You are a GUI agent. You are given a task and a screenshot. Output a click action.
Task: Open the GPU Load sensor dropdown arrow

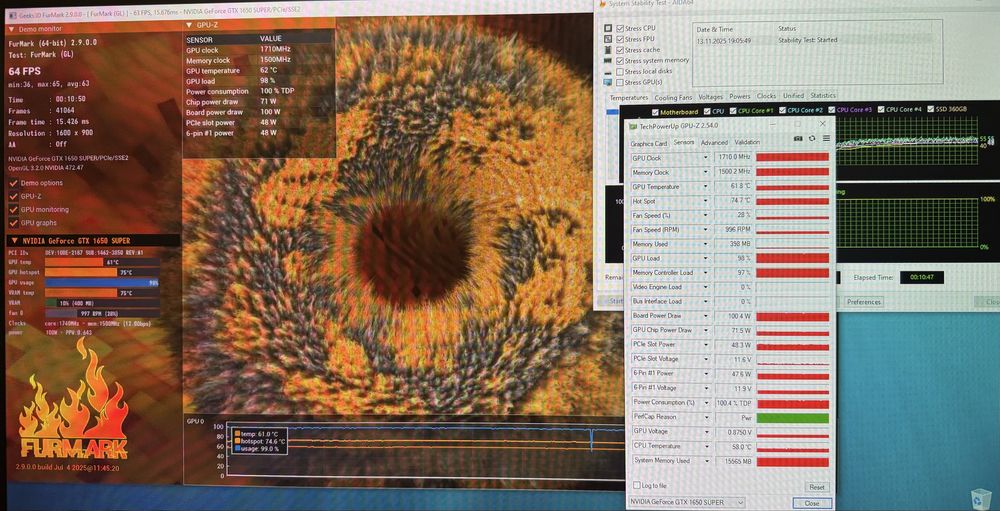coord(706,258)
